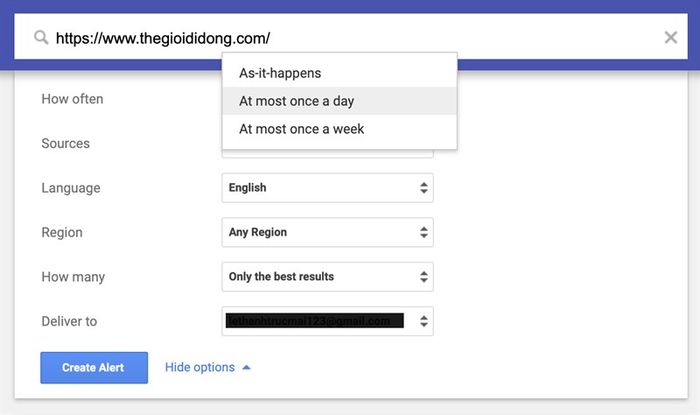
Task: Click the How often label
Action: 72,99
